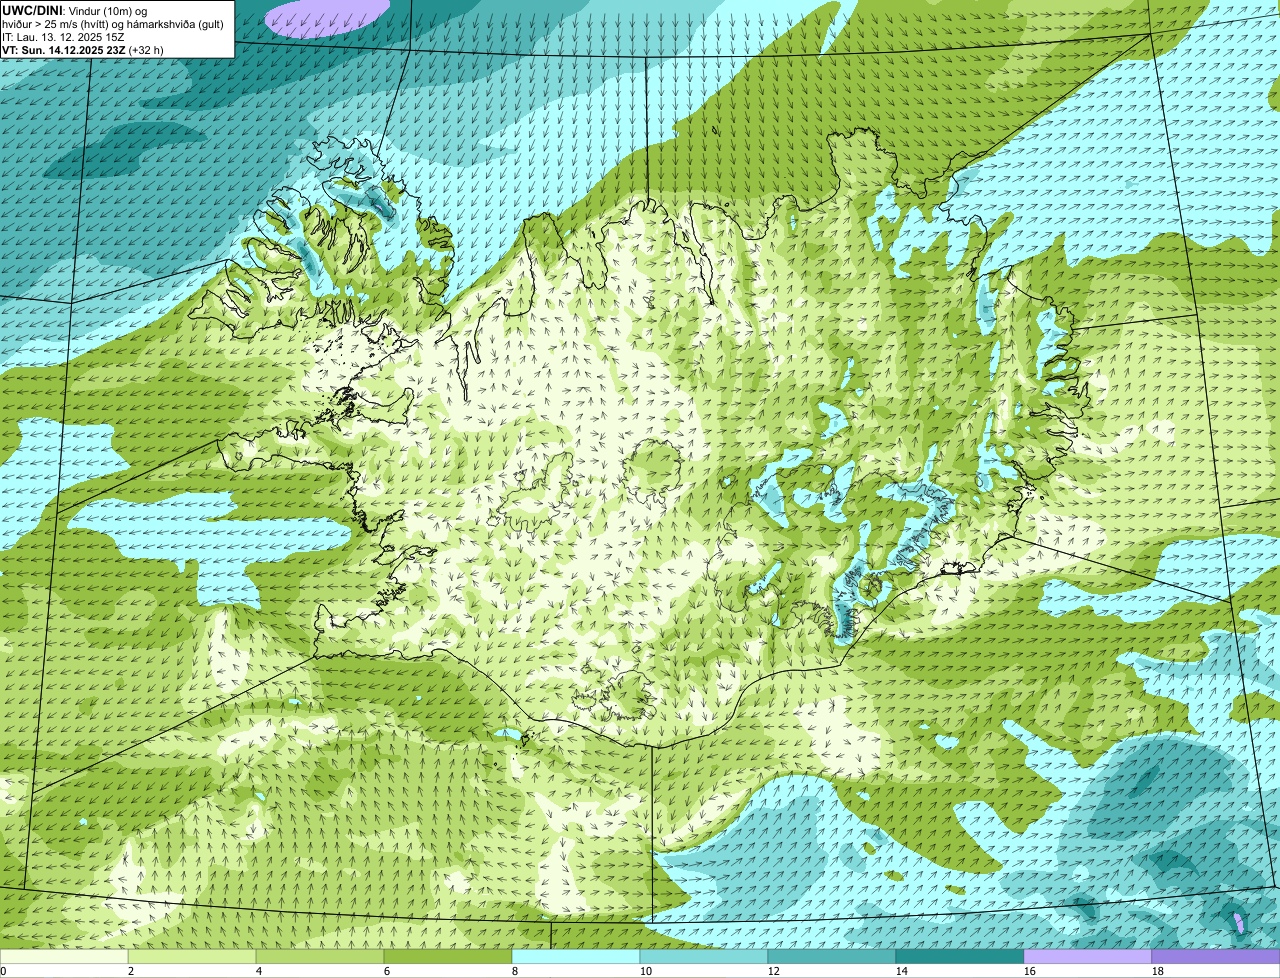
Task: Click the 12–14 m/s teal legend swatch
Action: 832,956
